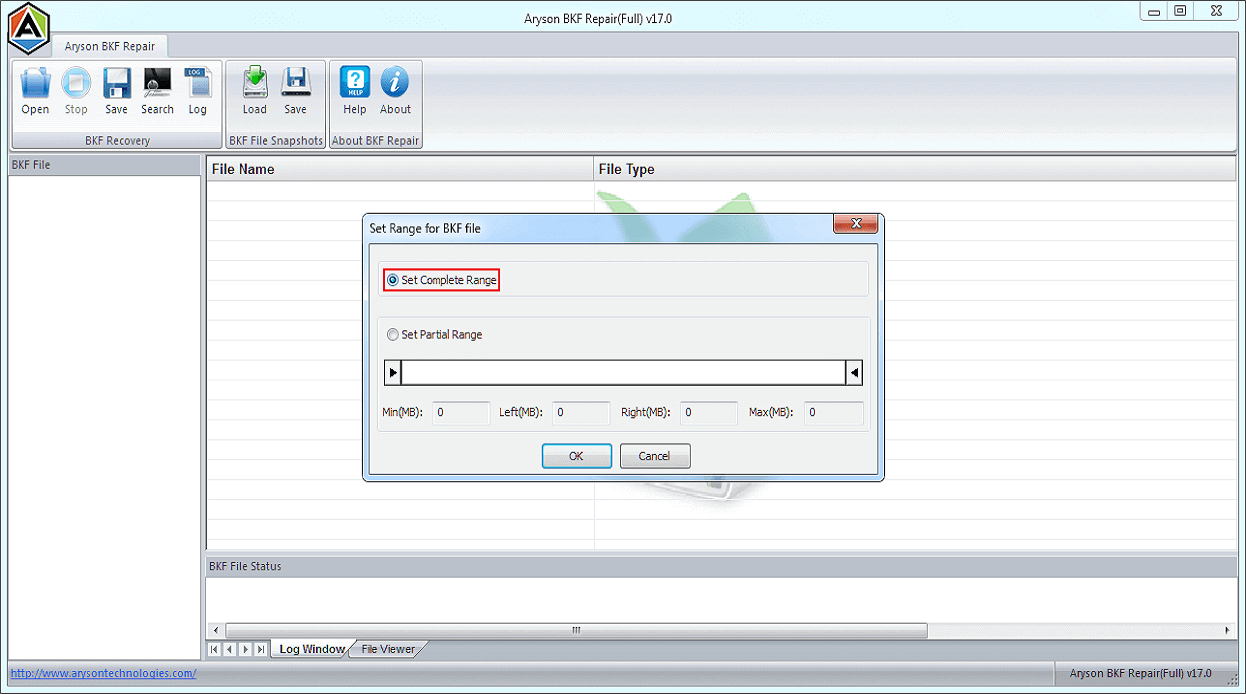Click the File Name column header

tap(400, 169)
